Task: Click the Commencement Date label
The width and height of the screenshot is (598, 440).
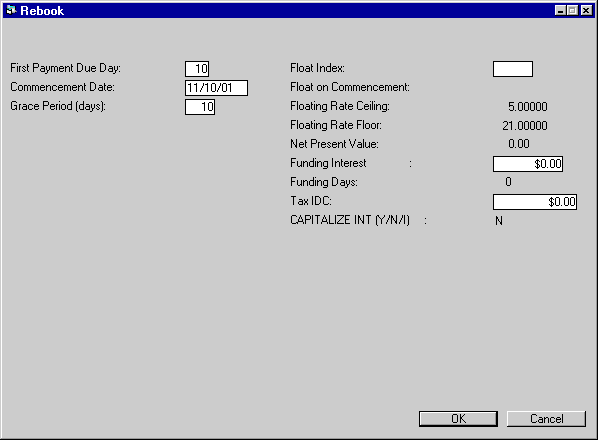Action: (x=62, y=87)
